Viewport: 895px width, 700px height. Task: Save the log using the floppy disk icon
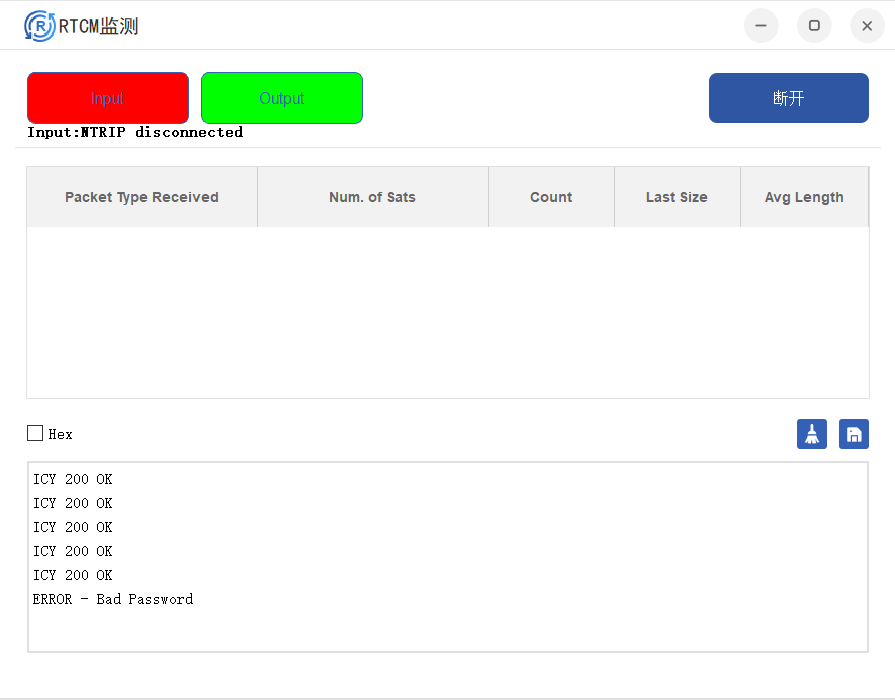coord(853,434)
